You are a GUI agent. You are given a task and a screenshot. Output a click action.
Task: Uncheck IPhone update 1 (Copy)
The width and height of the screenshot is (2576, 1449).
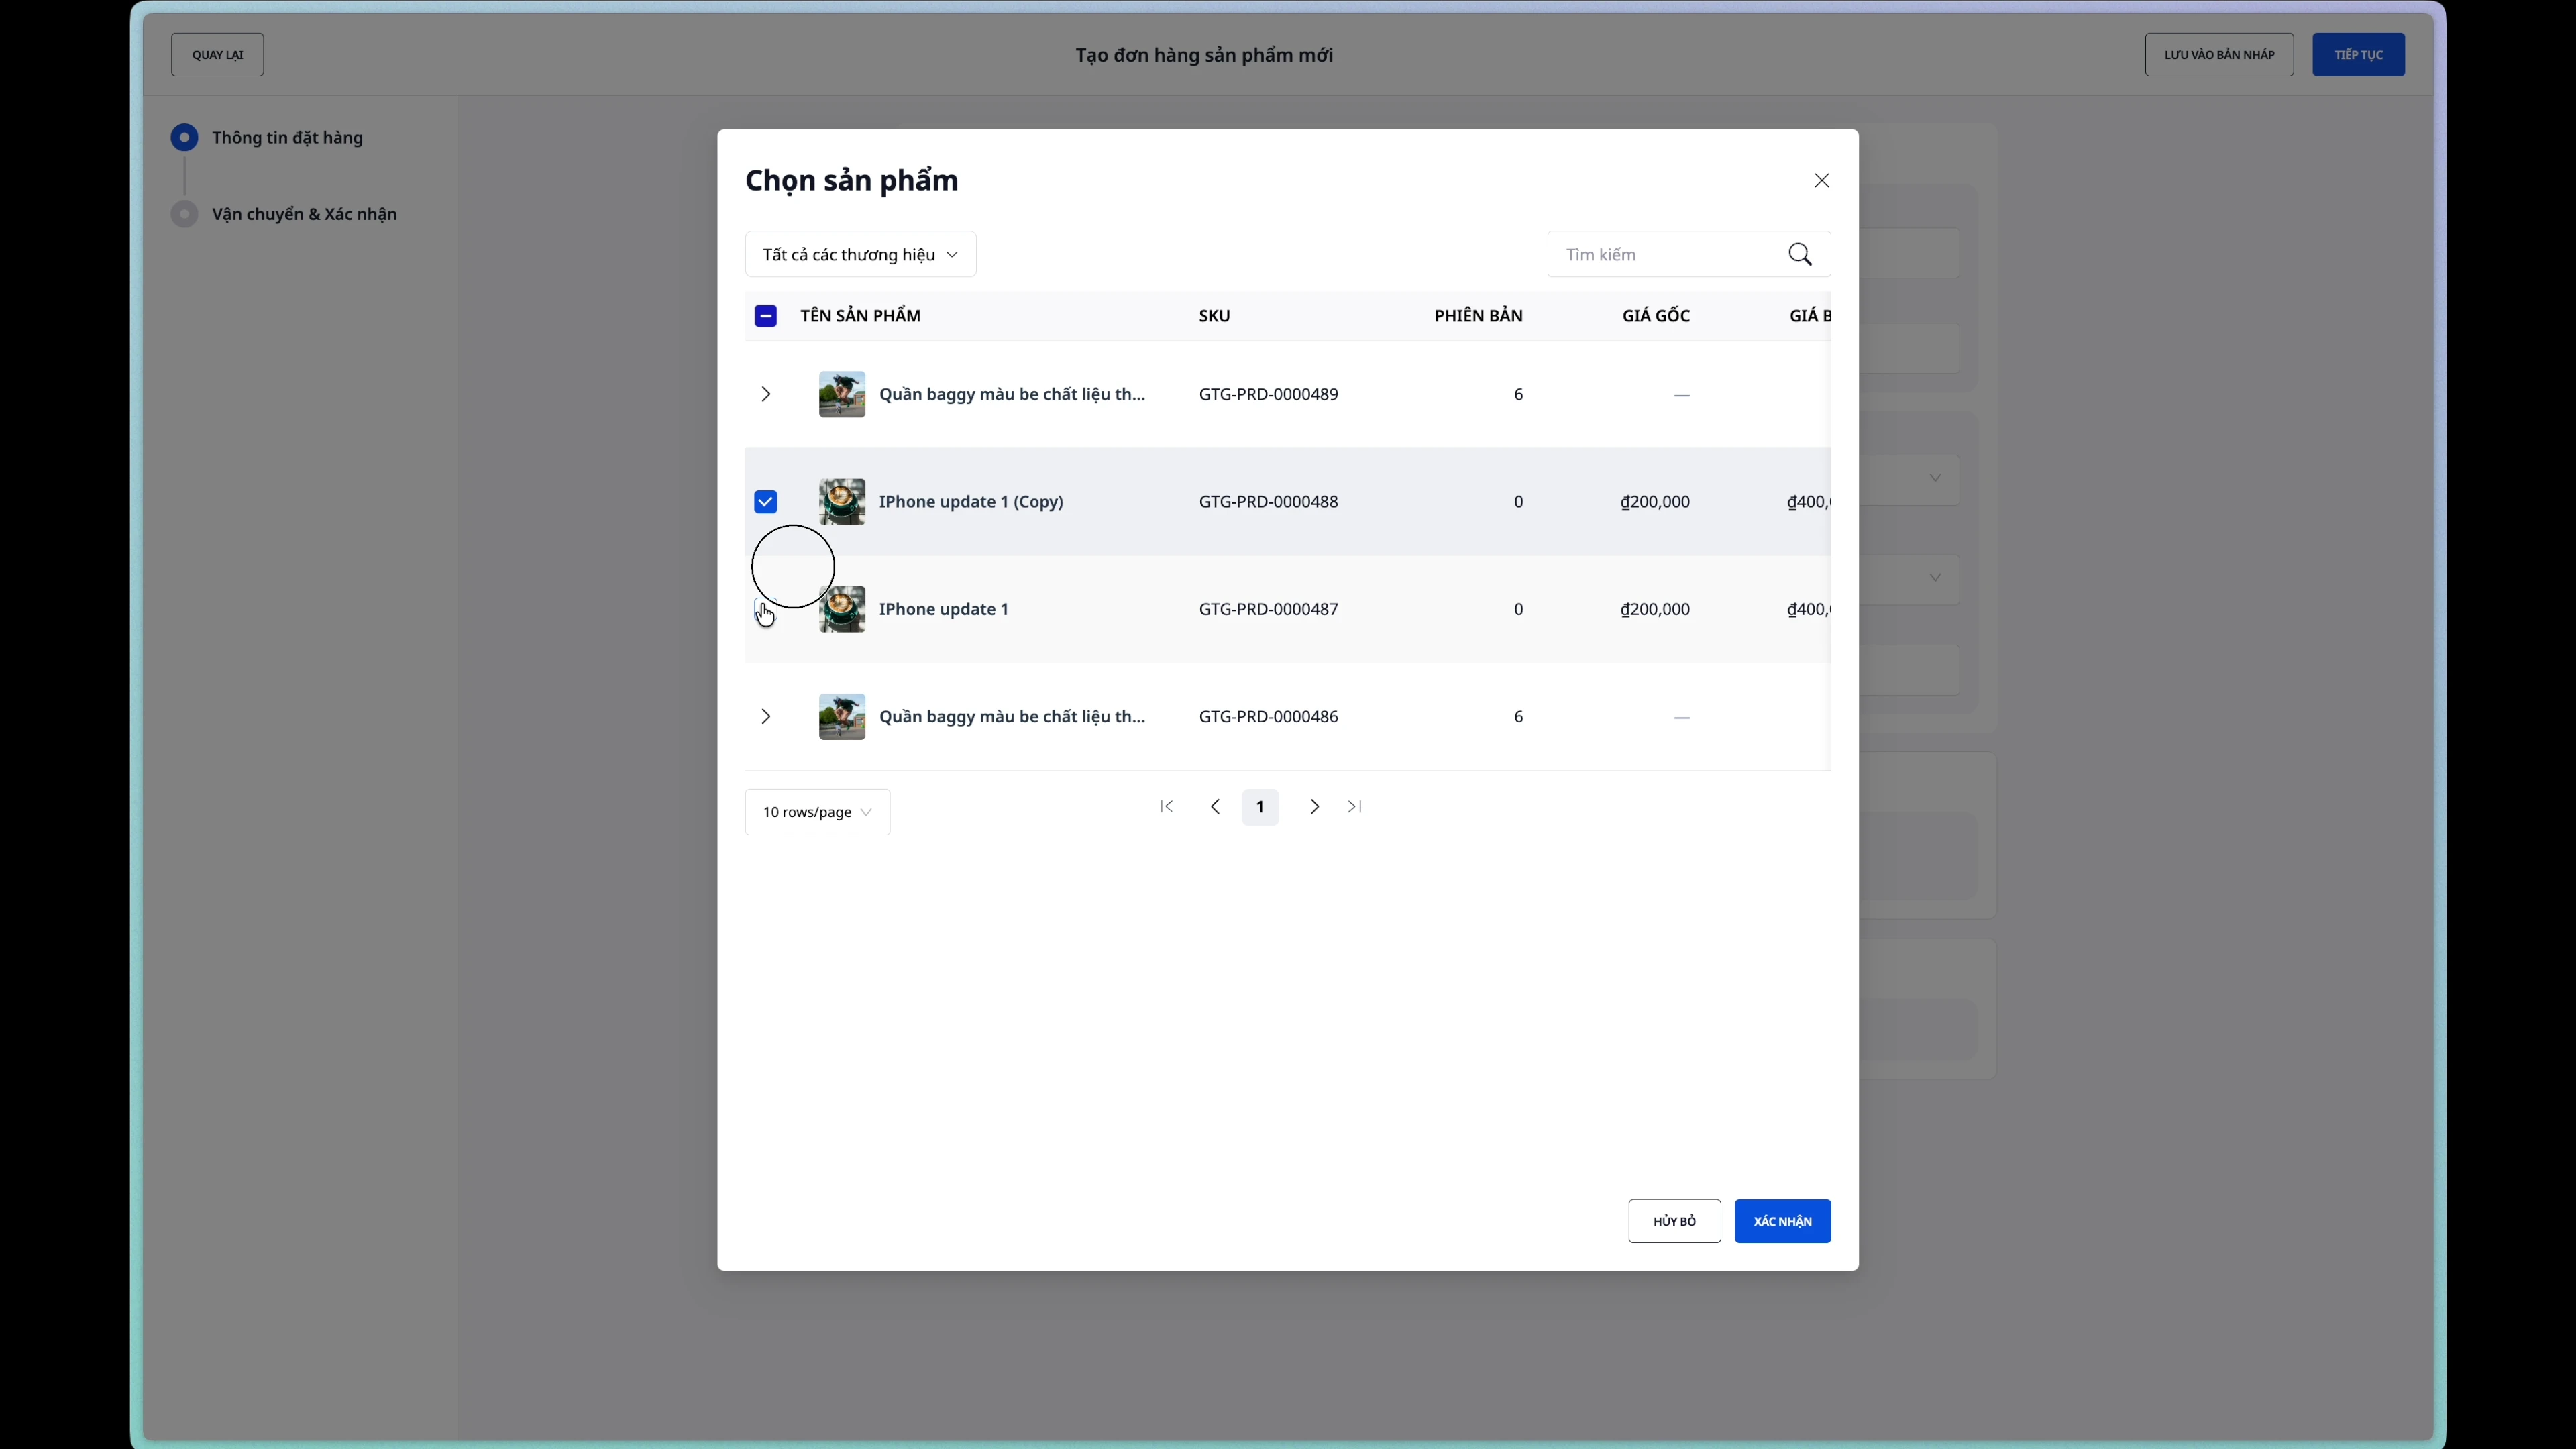point(765,501)
